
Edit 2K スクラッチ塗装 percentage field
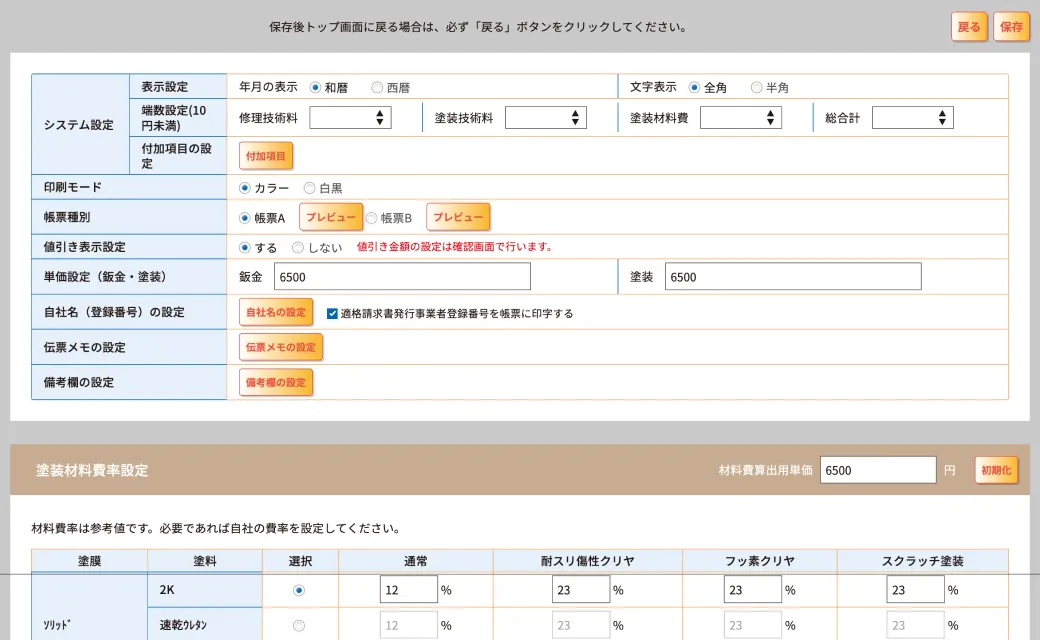tap(915, 590)
